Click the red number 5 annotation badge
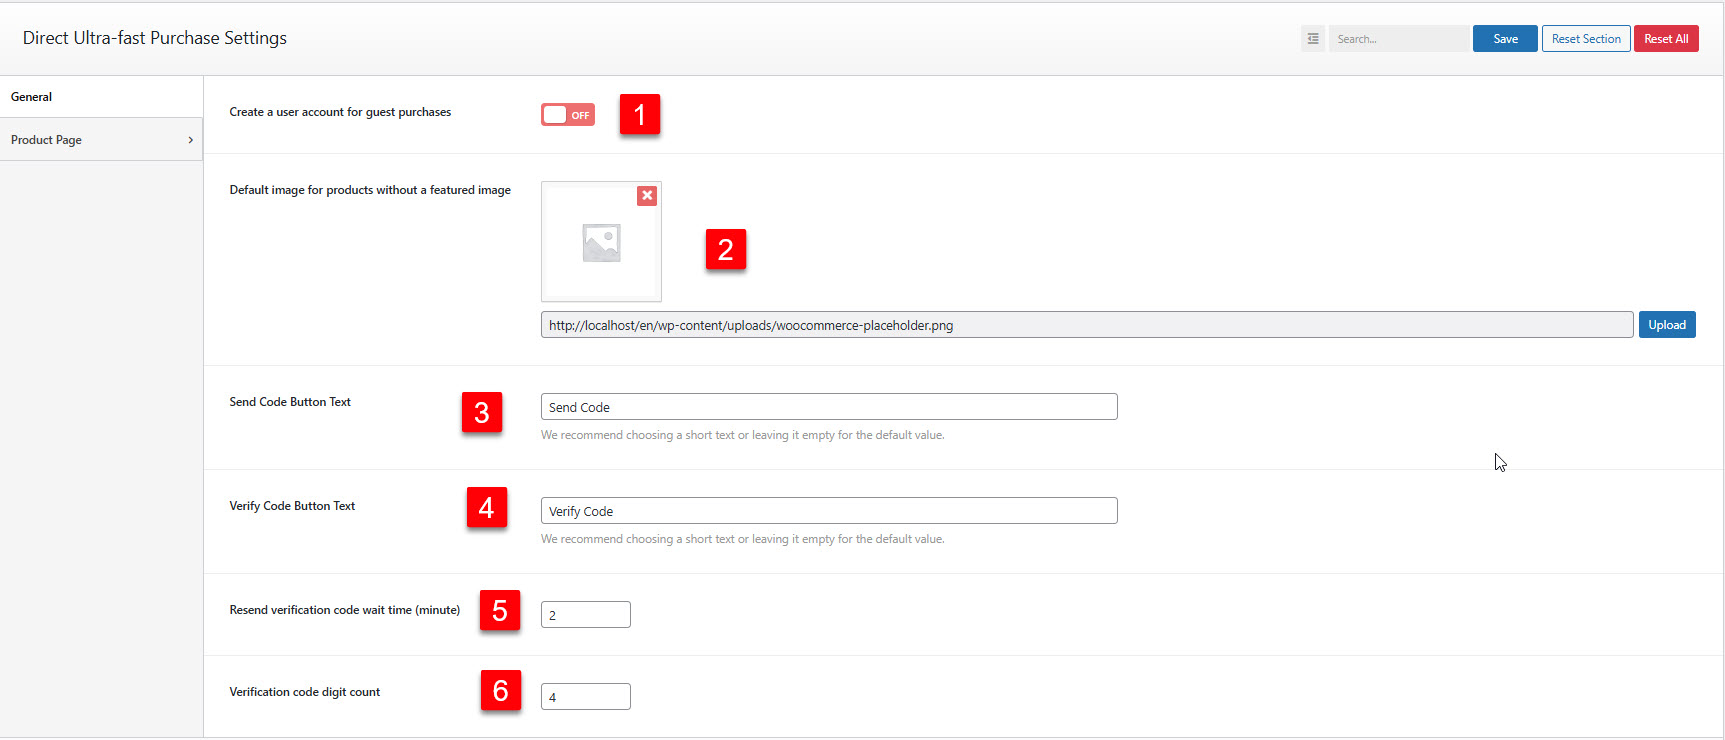 point(499,610)
